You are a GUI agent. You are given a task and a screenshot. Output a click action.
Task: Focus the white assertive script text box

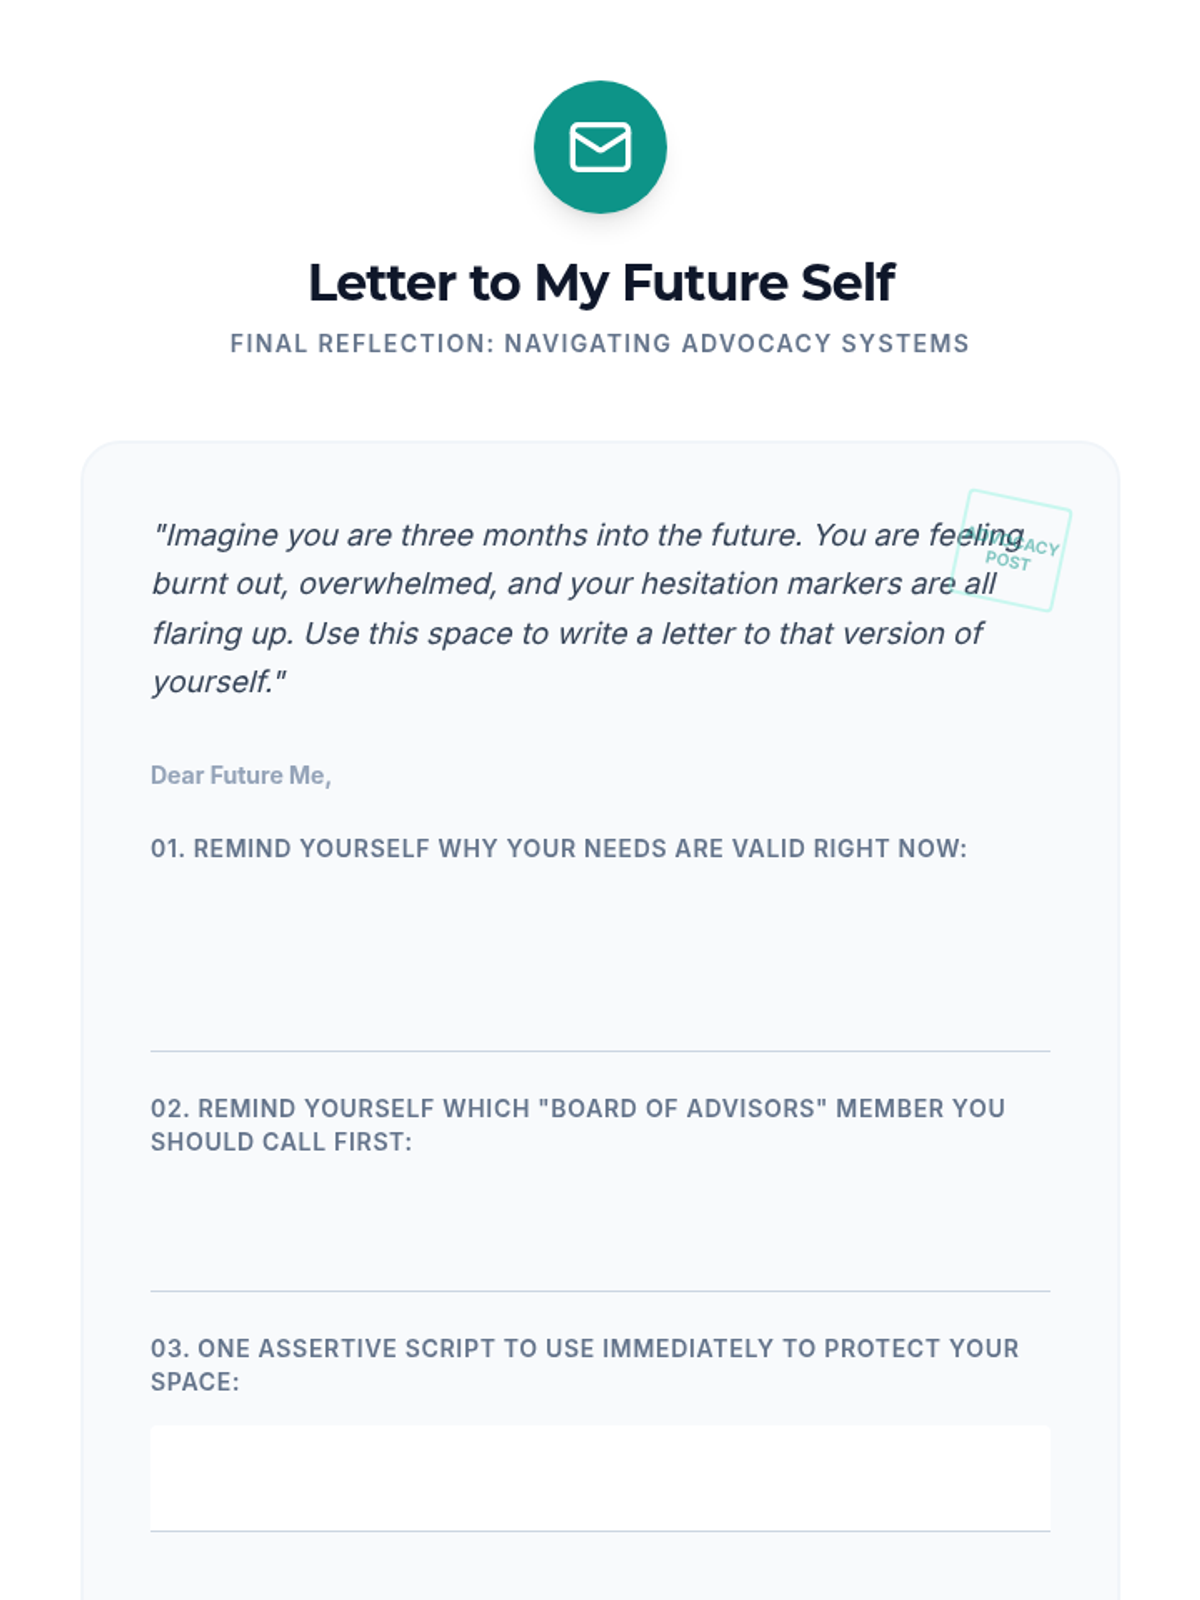click(x=600, y=1478)
